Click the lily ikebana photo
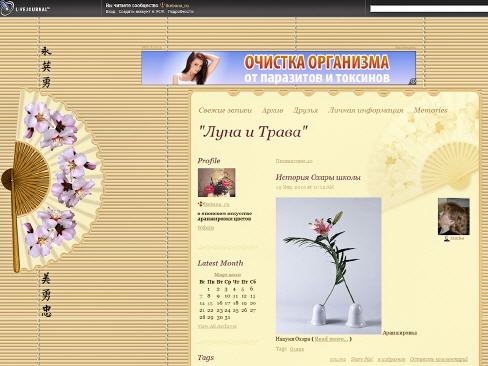Image resolution: width=488 pixels, height=366 pixels. click(328, 266)
